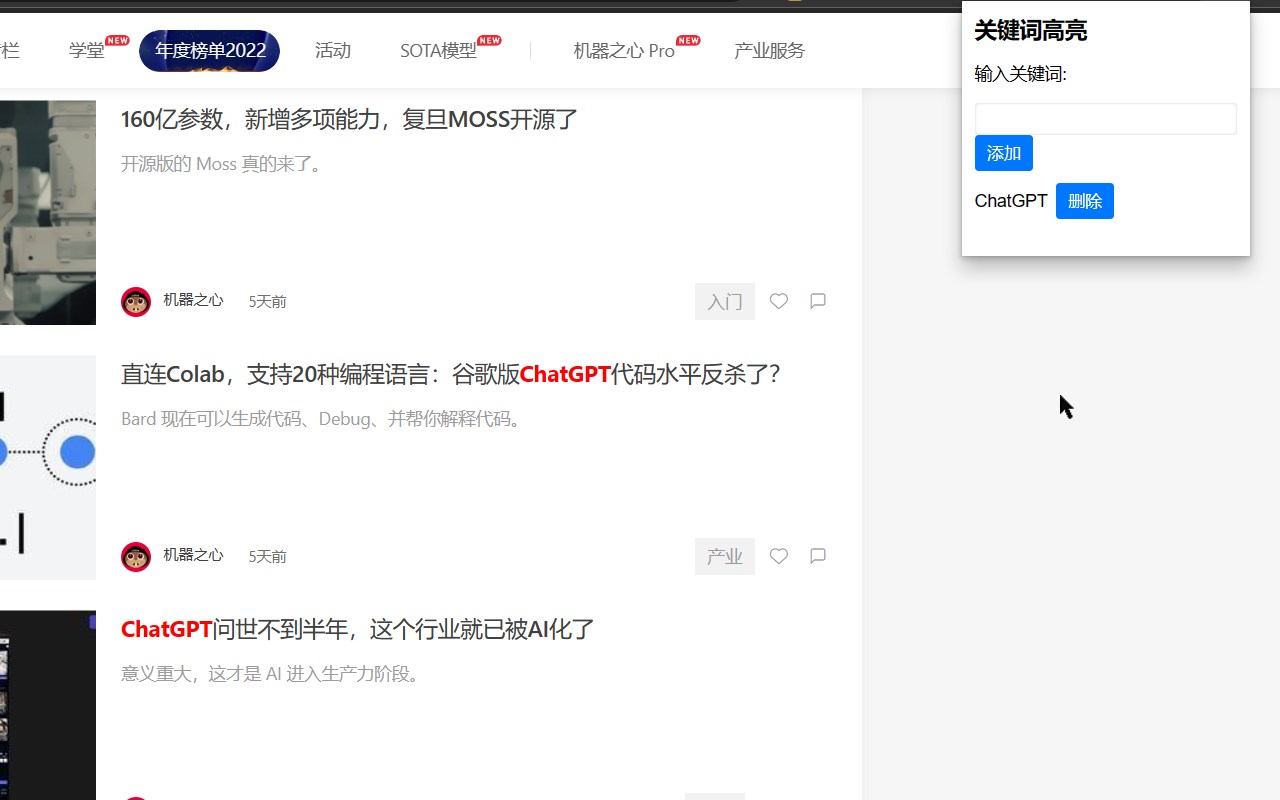
Task: Click 删除 button next to ChatGPT keyword
Action: pos(1085,201)
